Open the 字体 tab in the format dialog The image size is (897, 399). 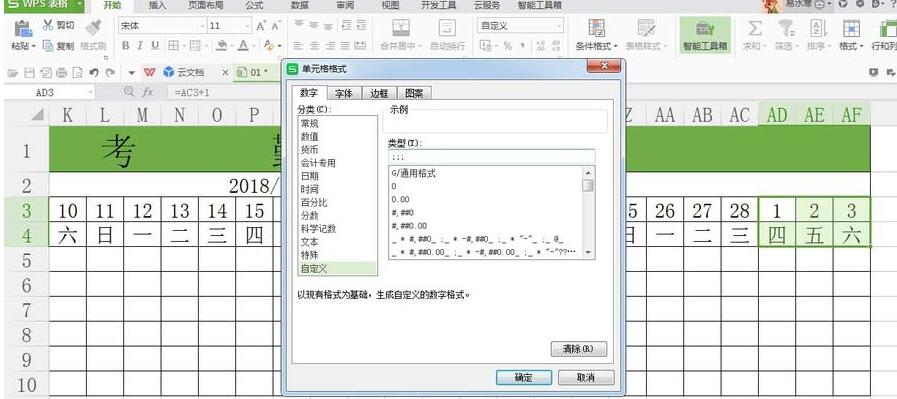[x=344, y=93]
